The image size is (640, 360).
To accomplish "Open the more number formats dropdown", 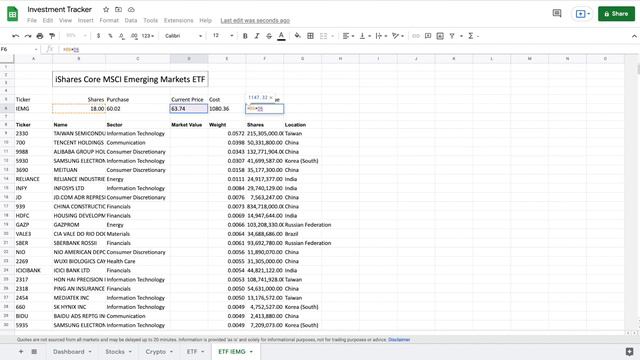I will tap(148, 36).
